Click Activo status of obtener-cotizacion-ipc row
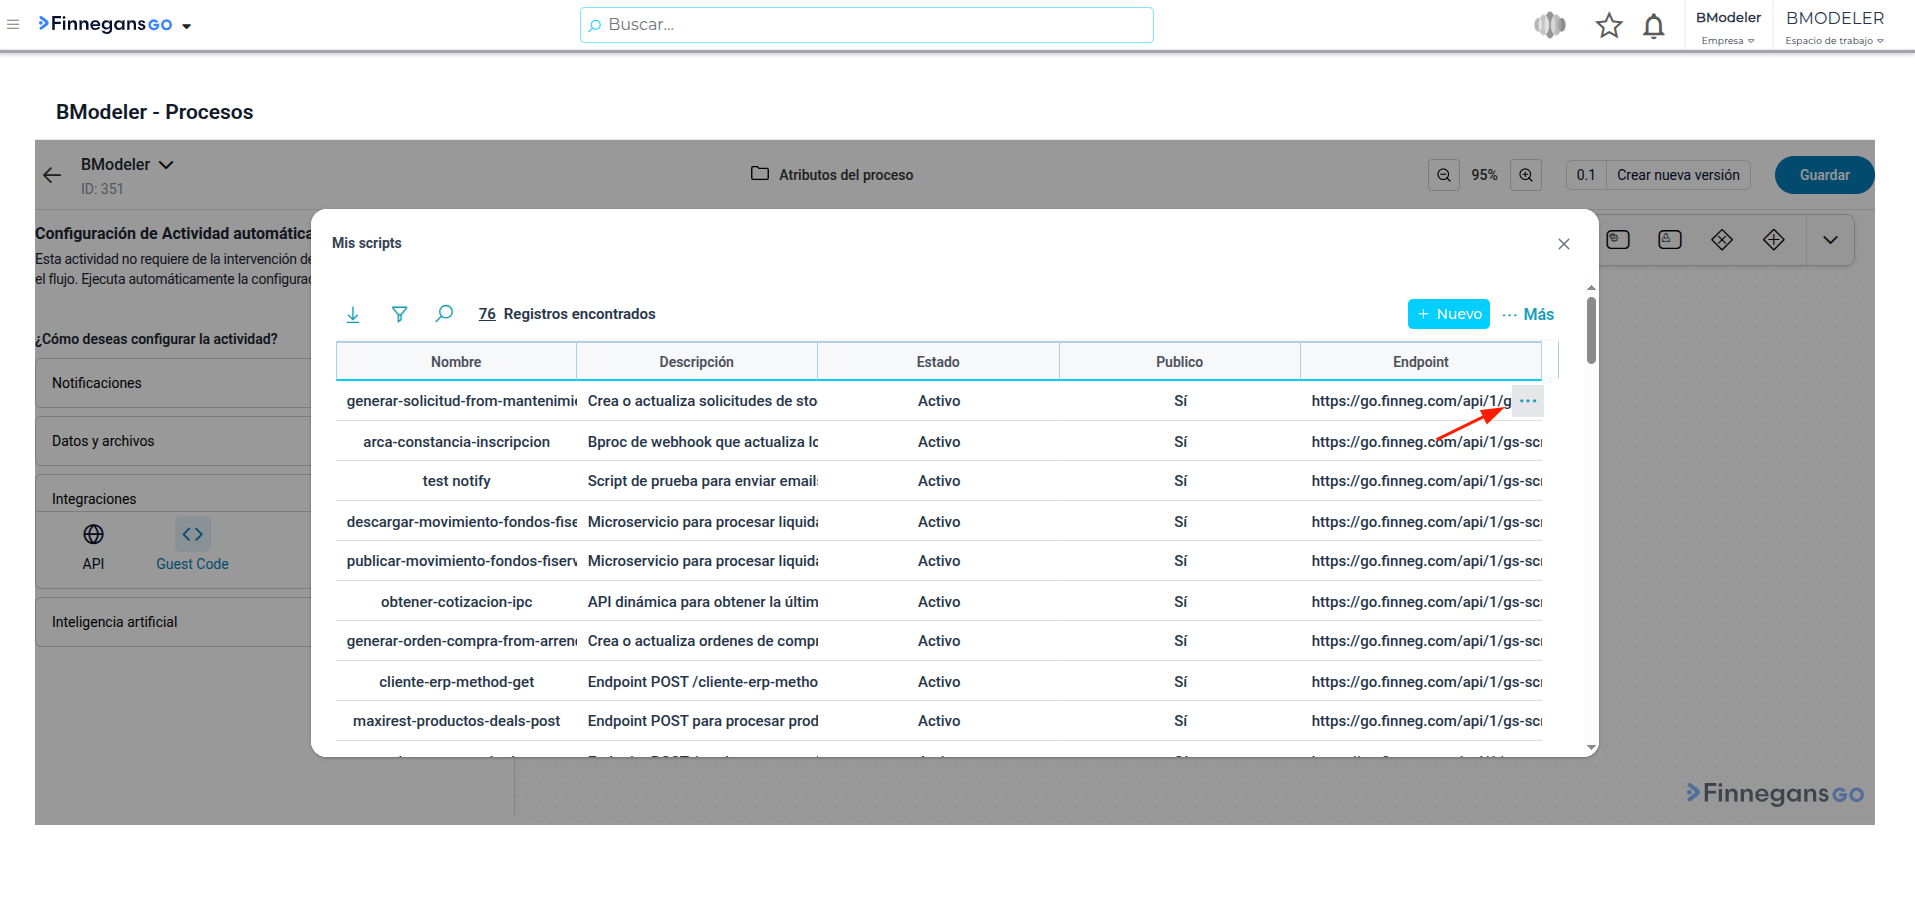The width and height of the screenshot is (1915, 906). (x=939, y=602)
